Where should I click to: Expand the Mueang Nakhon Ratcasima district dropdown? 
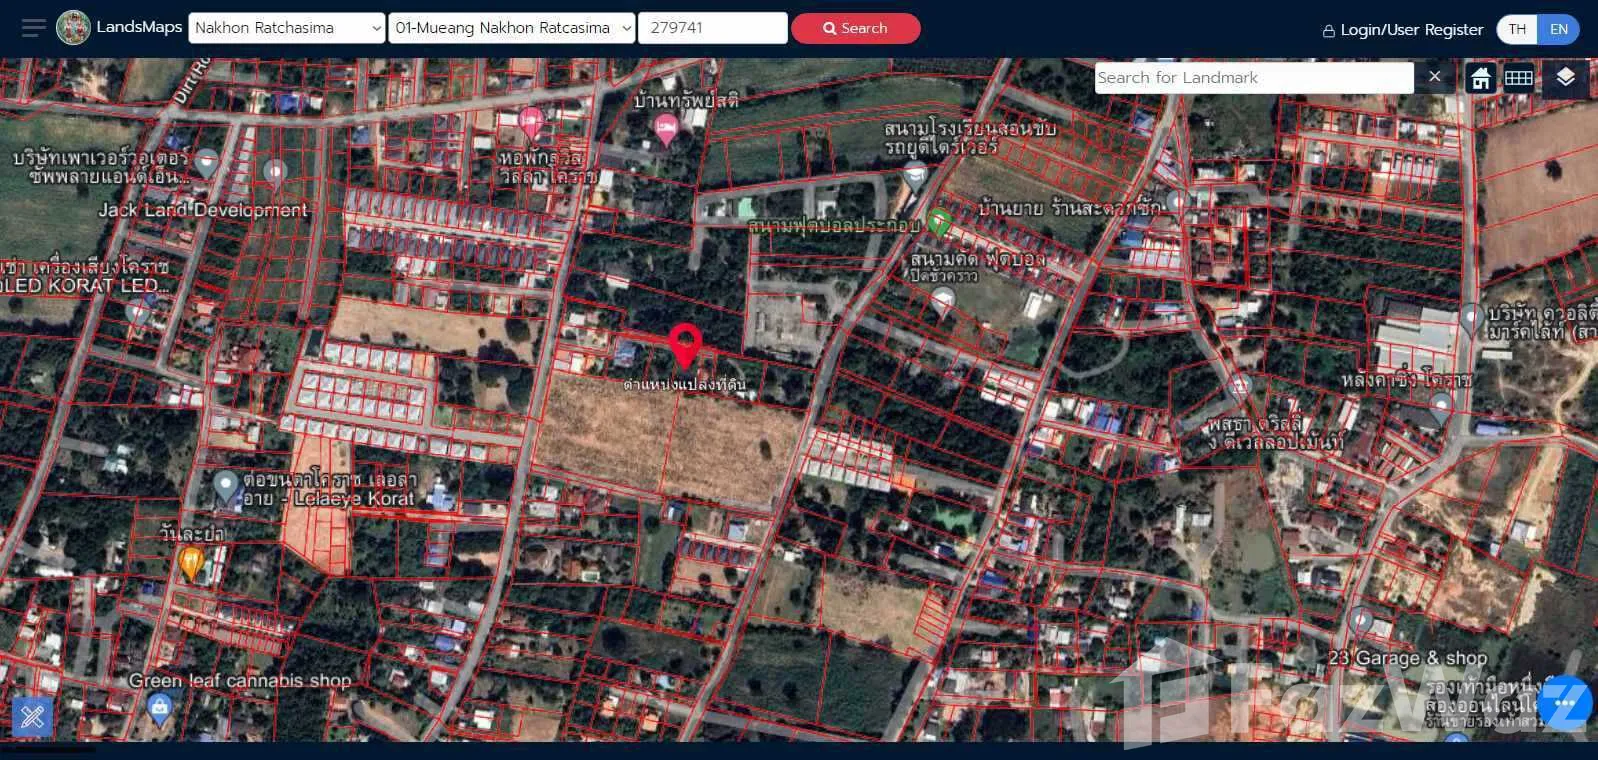click(x=512, y=28)
